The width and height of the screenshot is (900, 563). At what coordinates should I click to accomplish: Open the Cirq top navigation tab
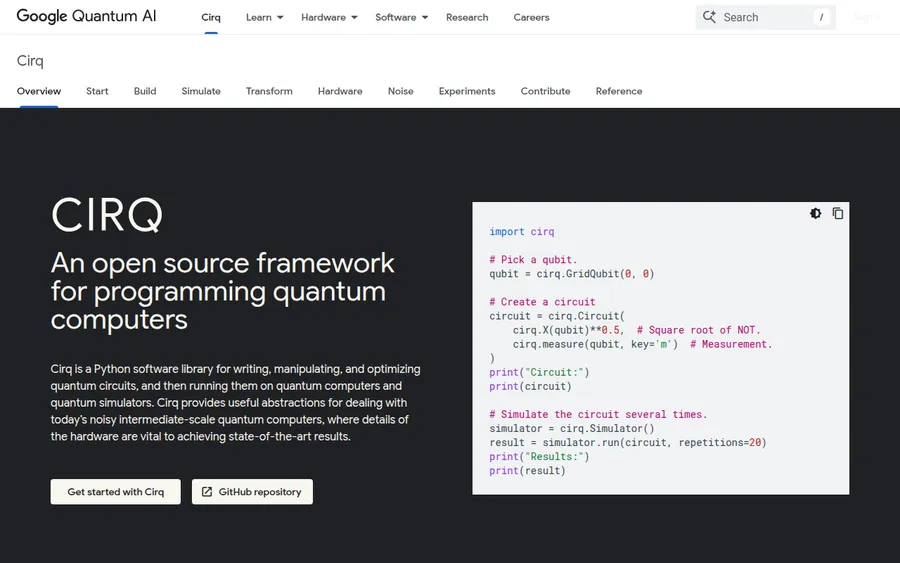point(211,17)
